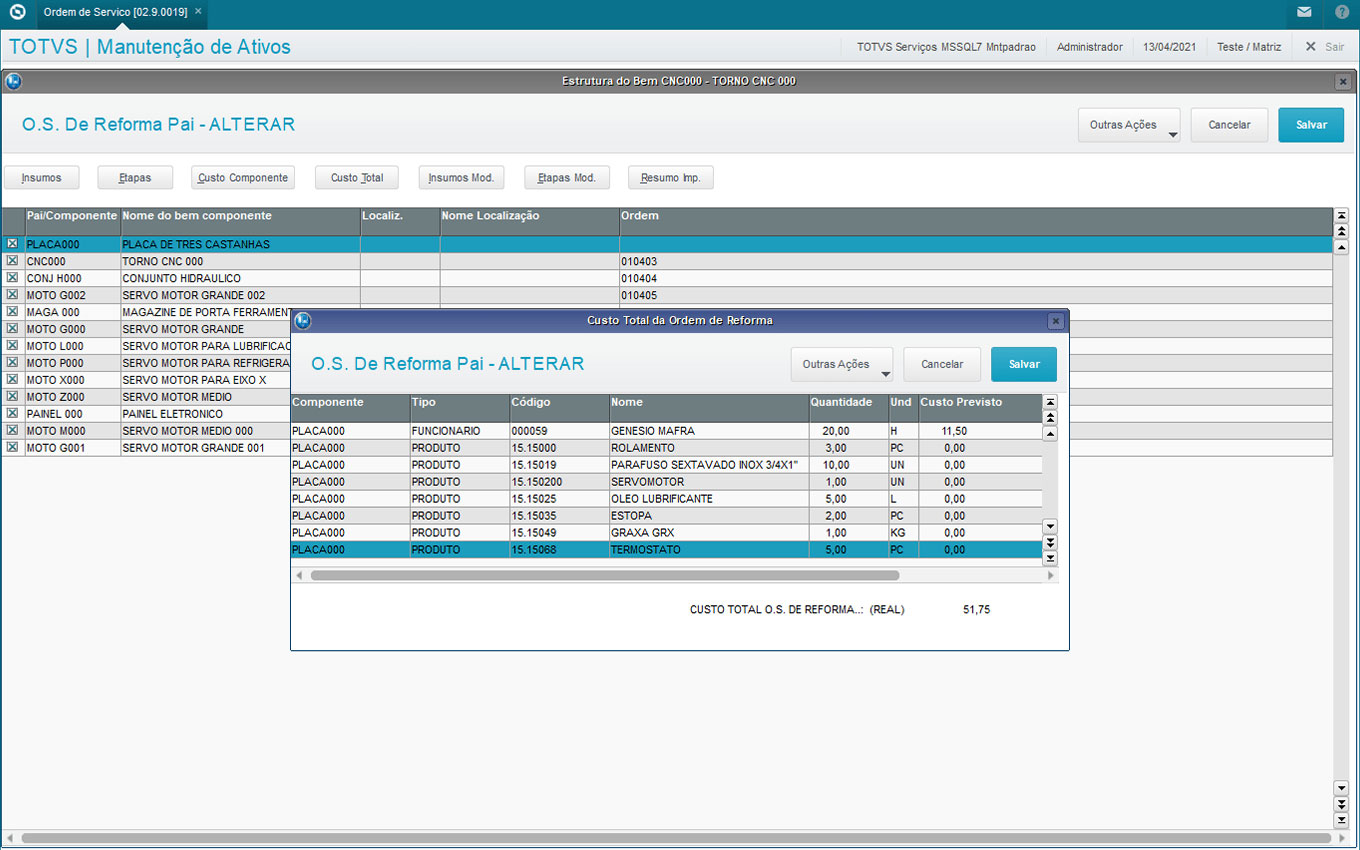
Task: Close the Custo Total da Ordem de Reforma dialog
Action: 1055,321
